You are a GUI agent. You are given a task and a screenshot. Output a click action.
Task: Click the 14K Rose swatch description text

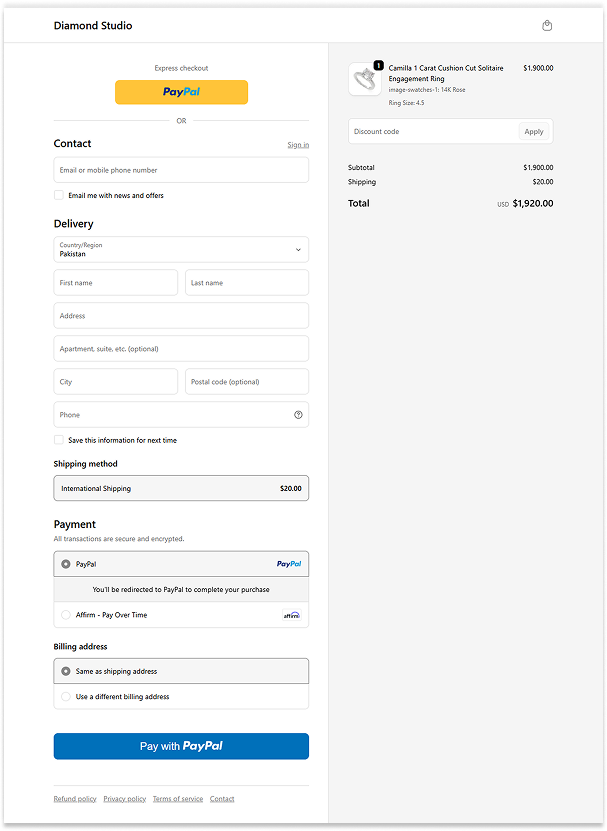tap(427, 90)
